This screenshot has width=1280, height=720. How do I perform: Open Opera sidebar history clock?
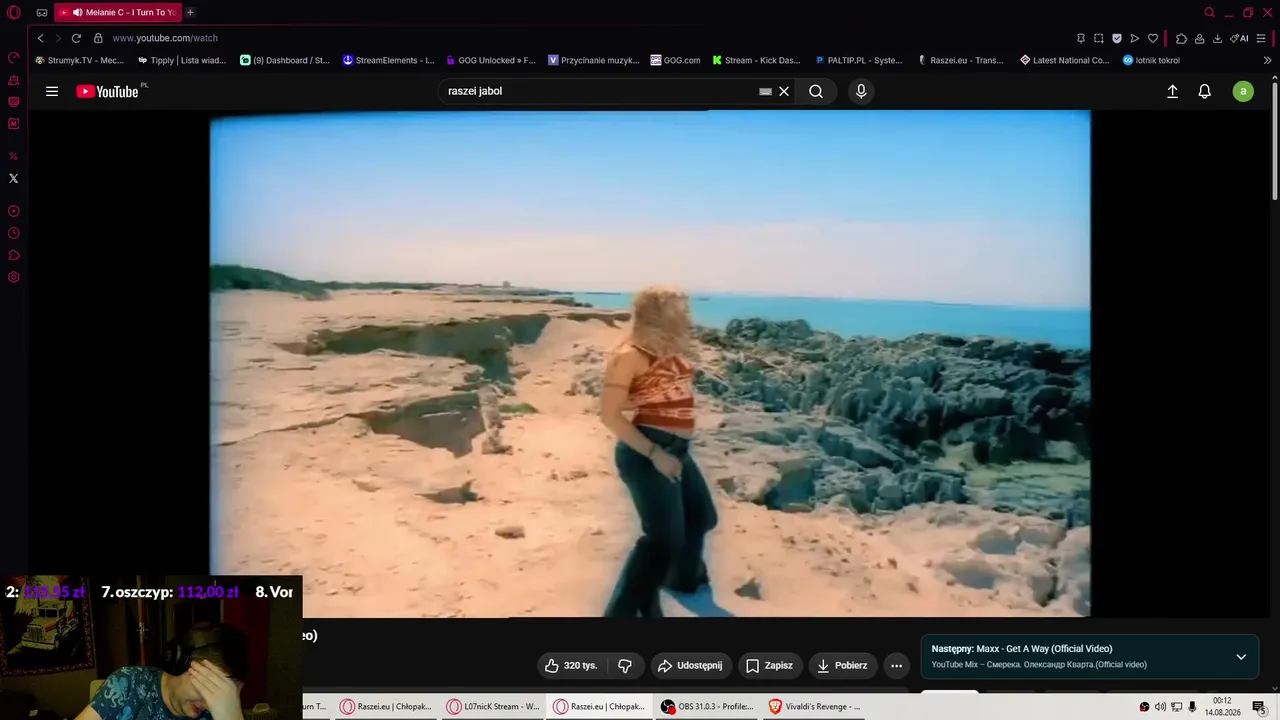(14, 233)
